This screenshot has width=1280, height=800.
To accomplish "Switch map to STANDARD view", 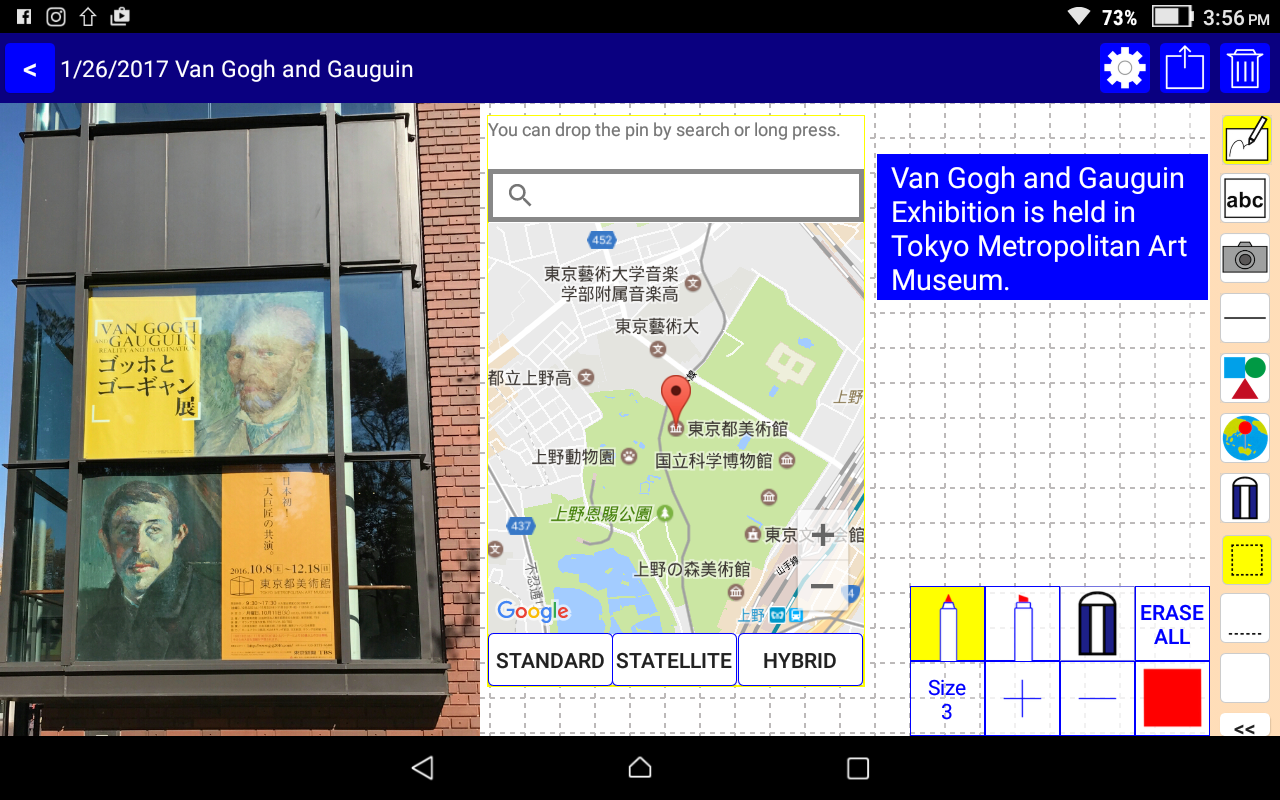I will (550, 660).
